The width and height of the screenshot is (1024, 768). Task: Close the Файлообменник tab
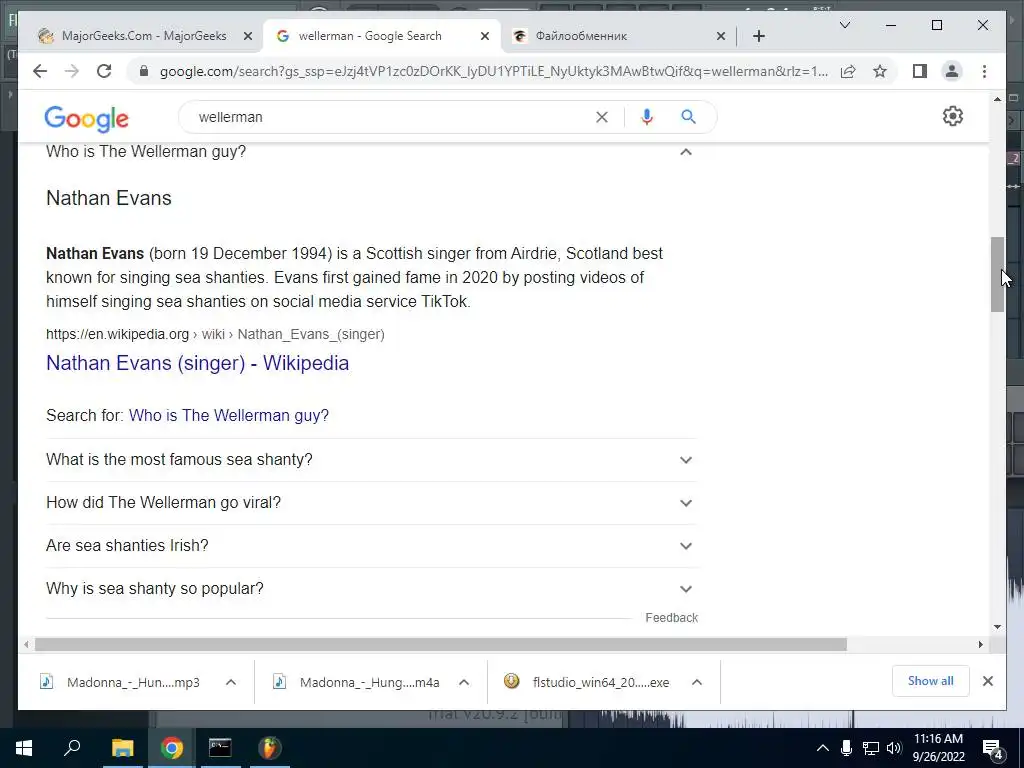(x=720, y=36)
